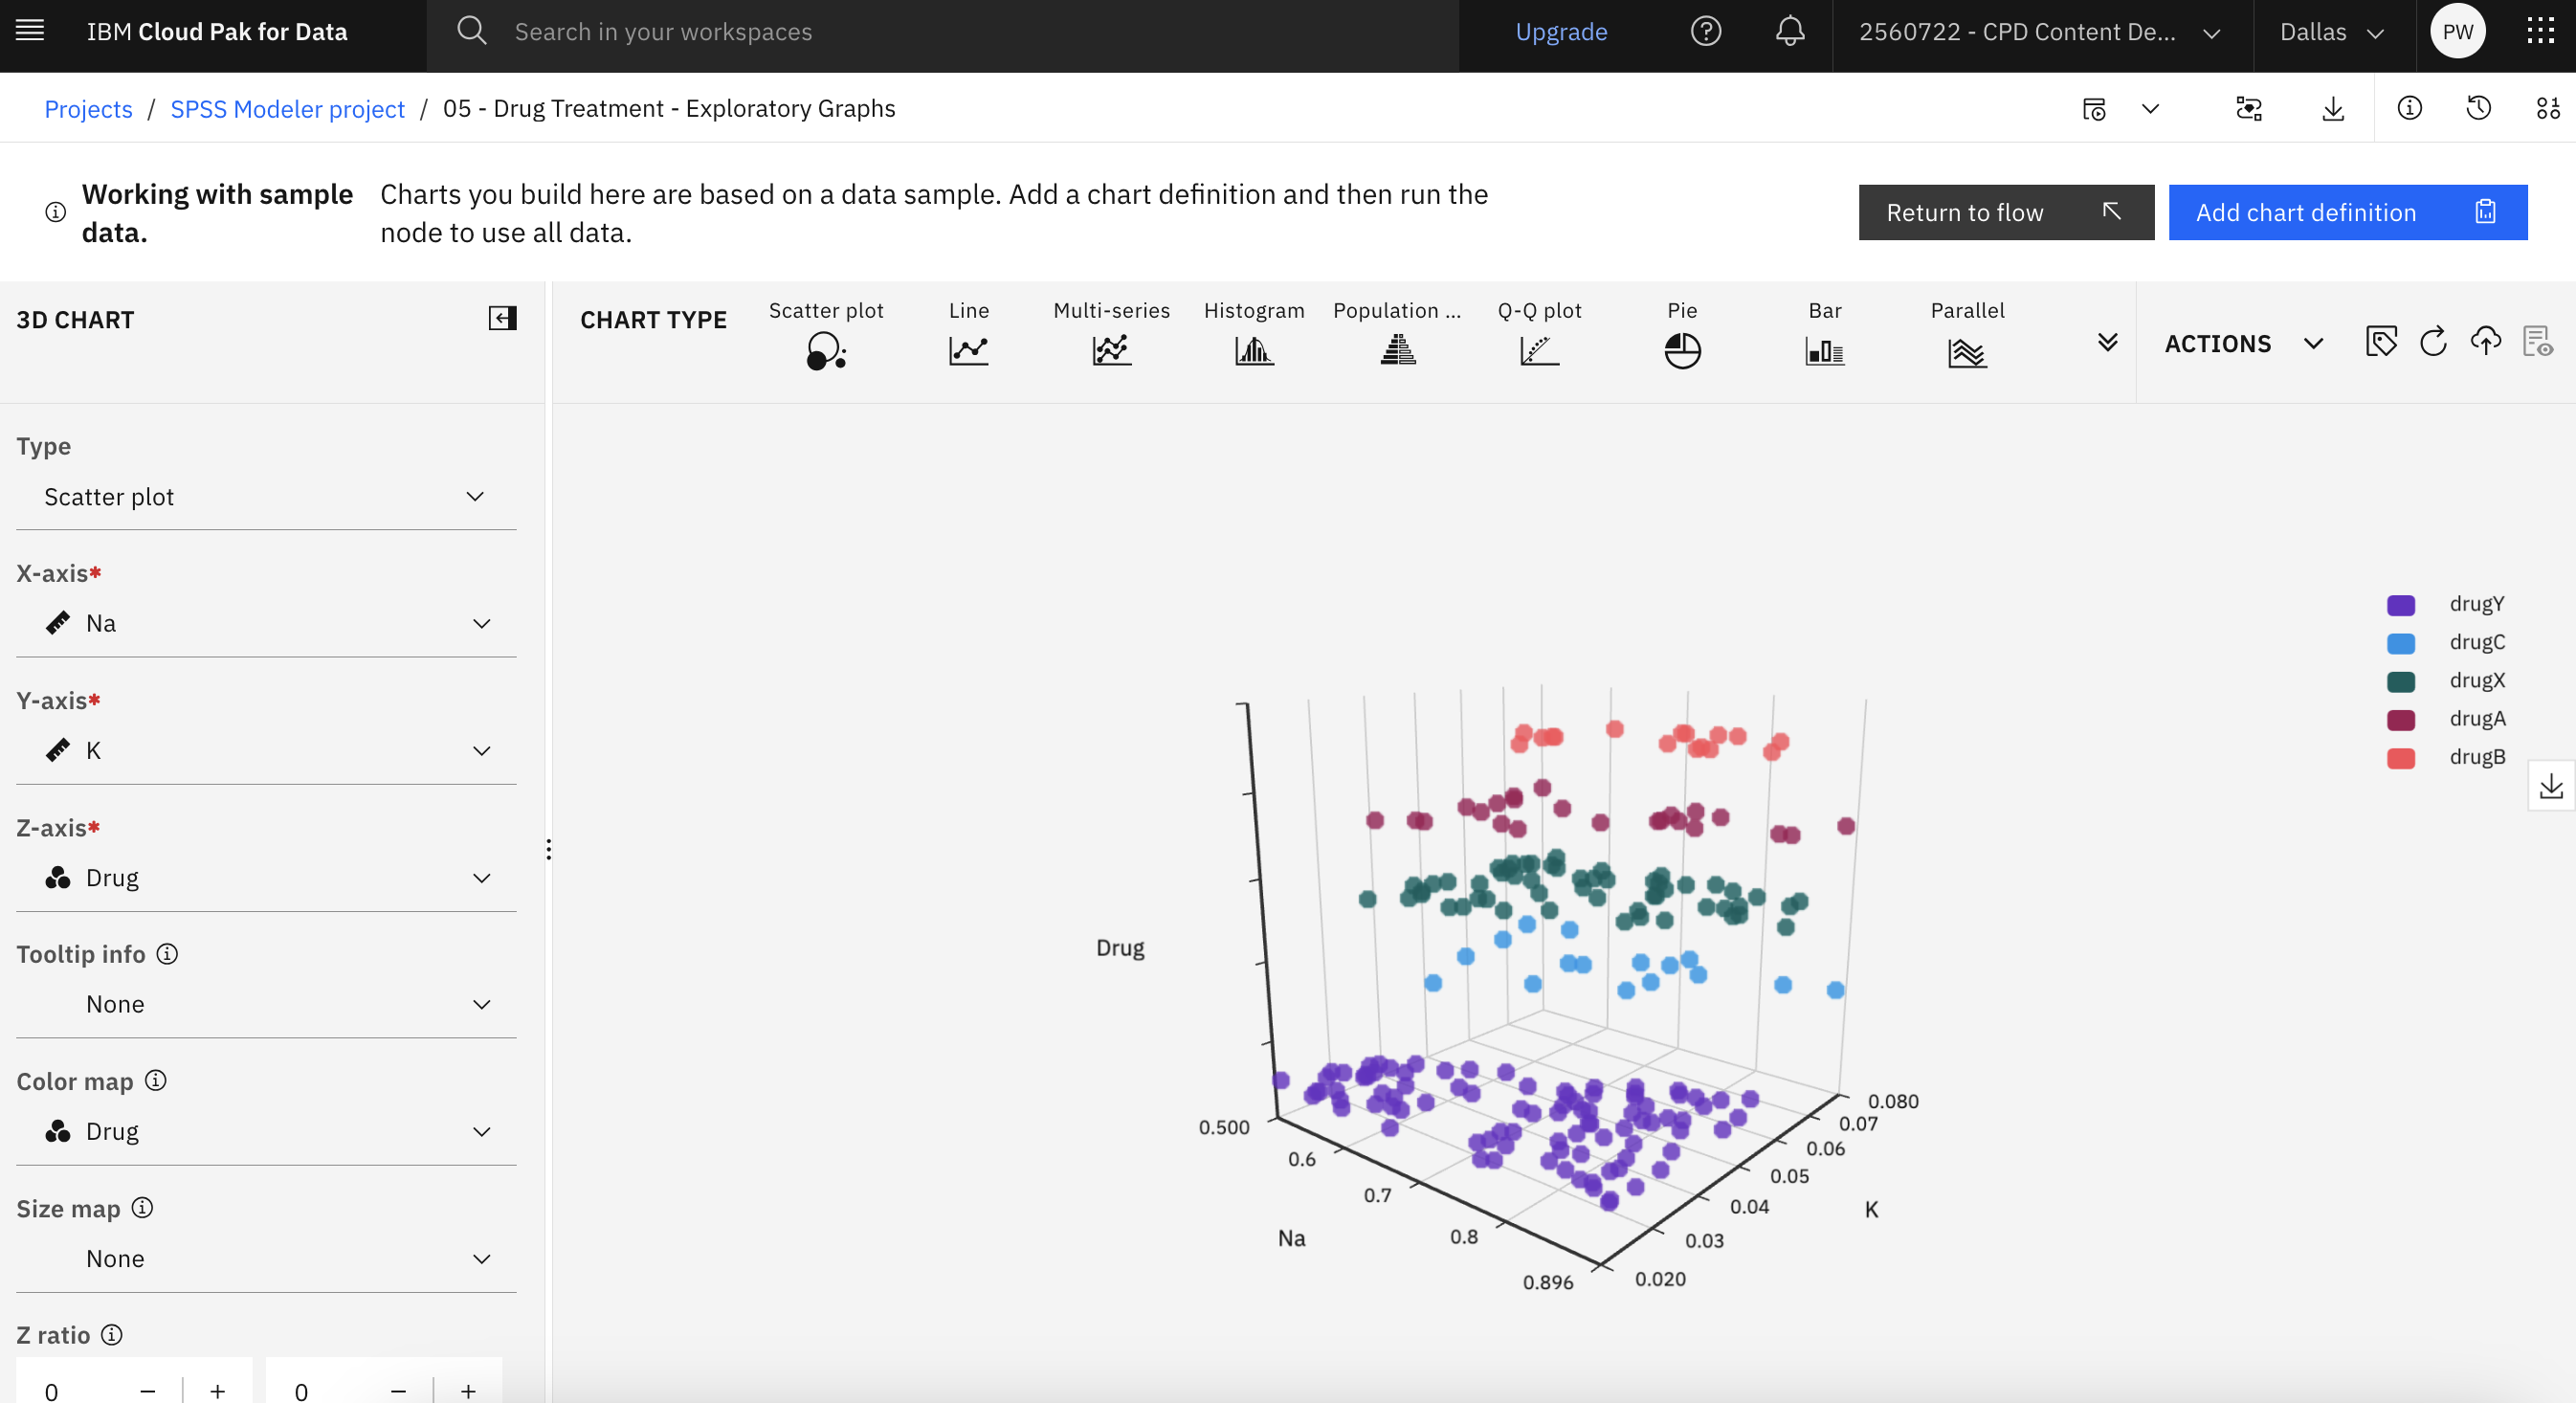Select the Q-Q plot chart type icon
The width and height of the screenshot is (2576, 1403).
1542,349
